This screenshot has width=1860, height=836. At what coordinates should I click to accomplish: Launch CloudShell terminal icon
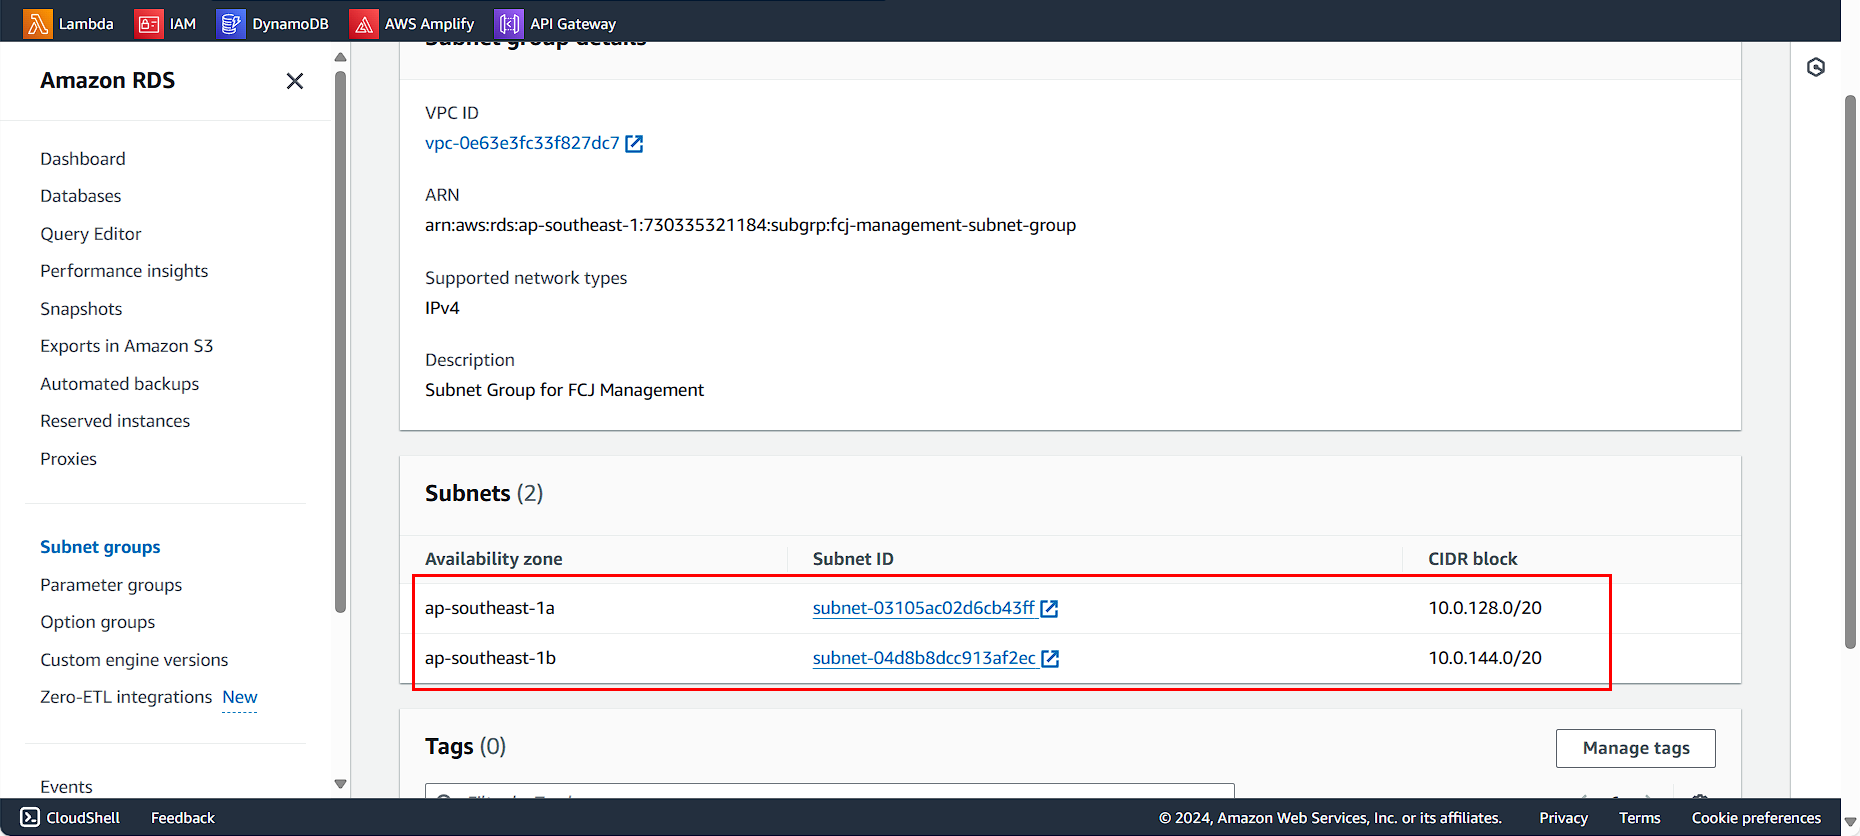[x=30, y=817]
